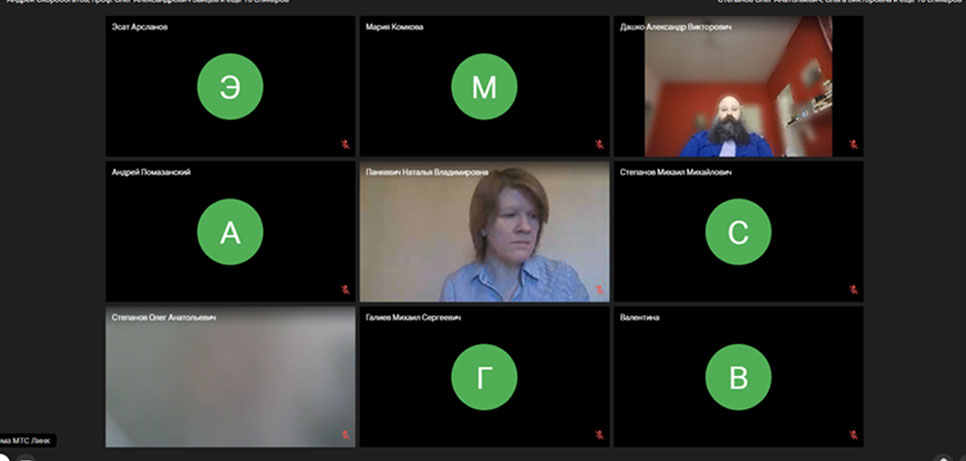Image resolution: width=966 pixels, height=461 pixels.
Task: Click muted mic icon in Степанов Олег Анатольевич tile
Action: pos(346,435)
